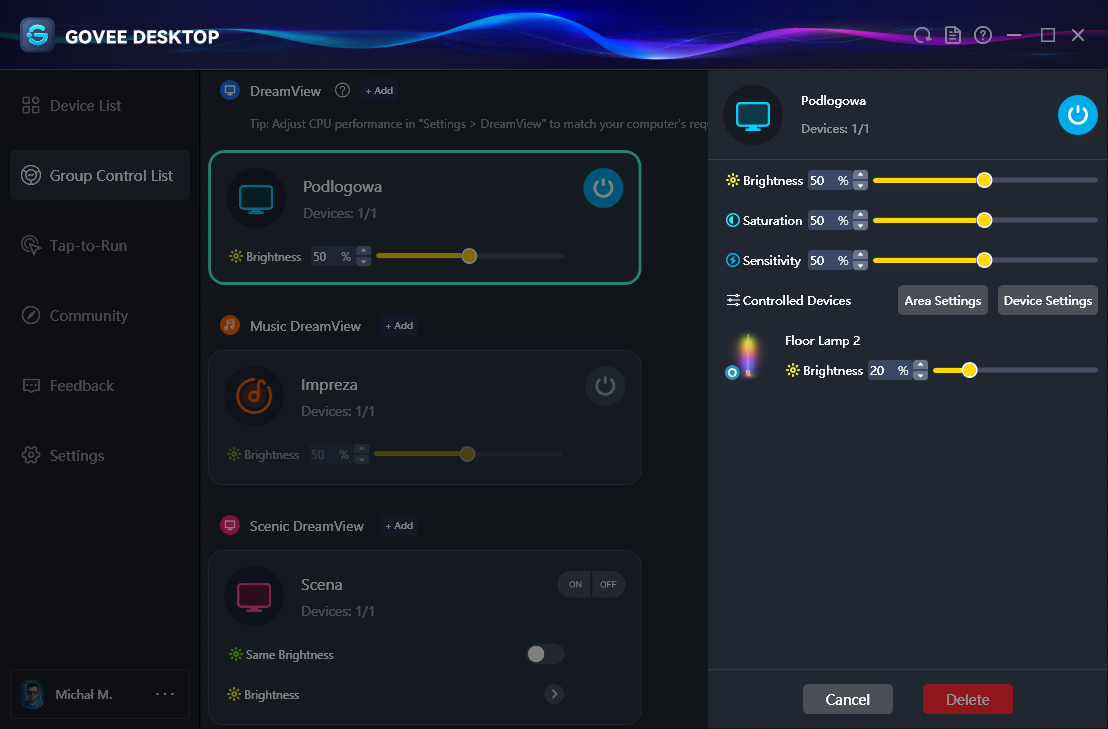Turn Scena group OFF
This screenshot has width=1108, height=729.
[x=608, y=584]
